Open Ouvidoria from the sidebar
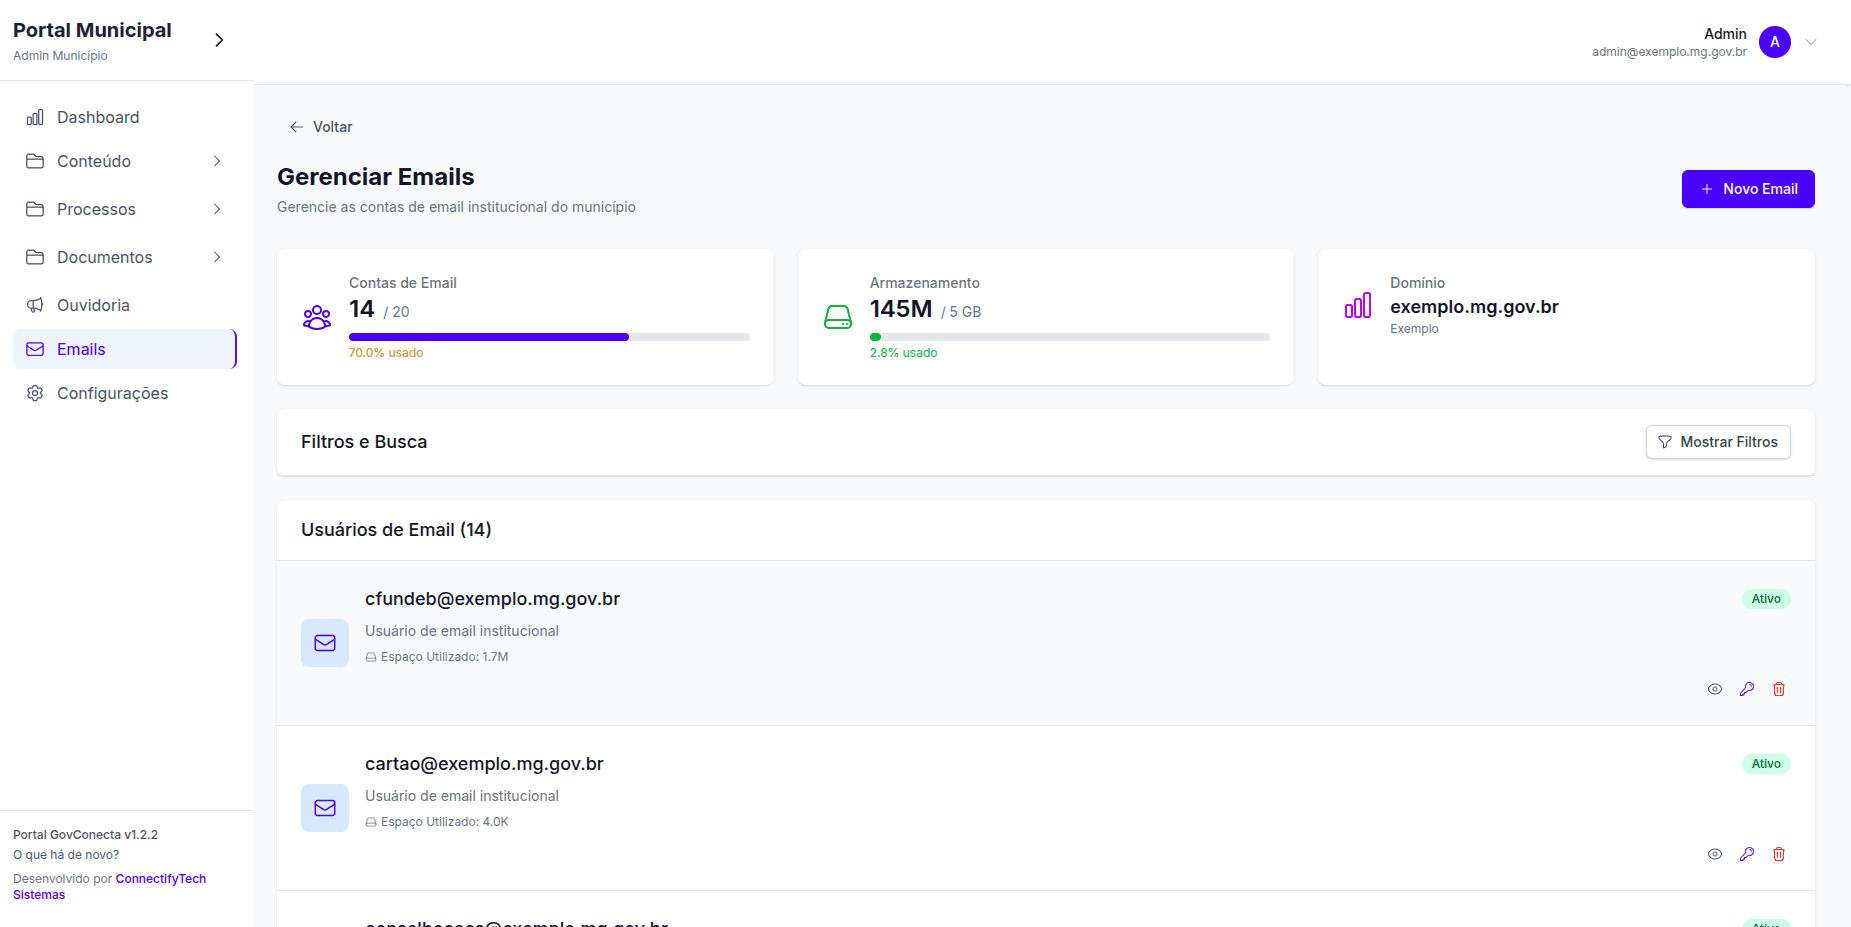Viewport: 1851px width, 927px height. (x=93, y=305)
